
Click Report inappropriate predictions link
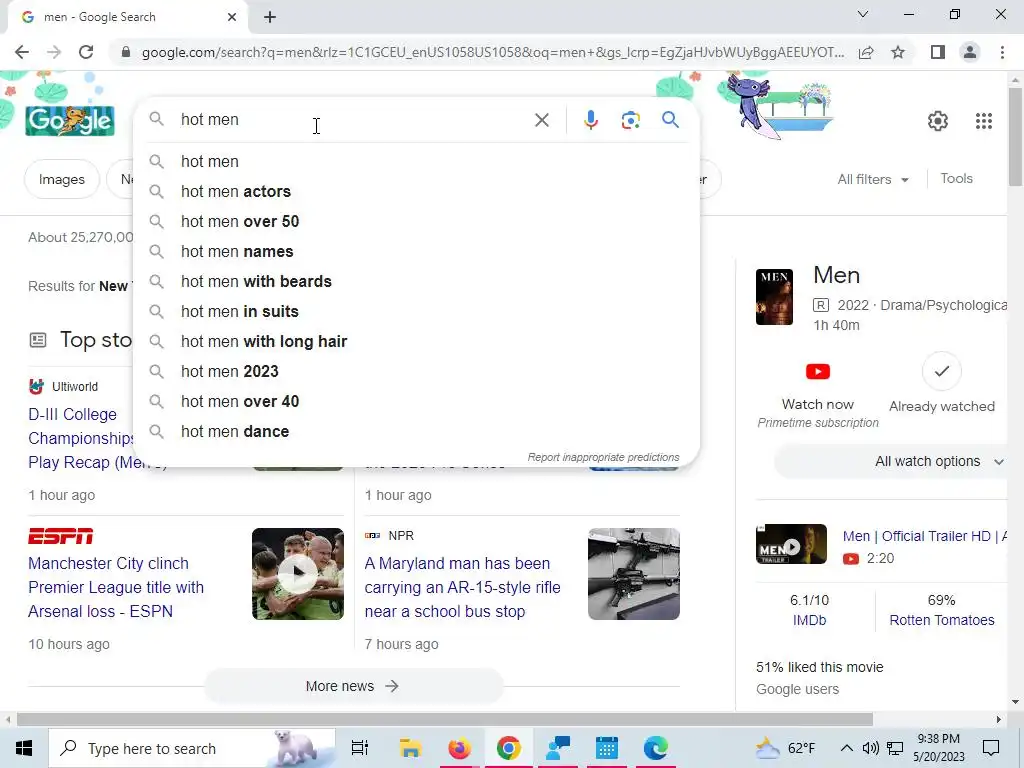603,457
